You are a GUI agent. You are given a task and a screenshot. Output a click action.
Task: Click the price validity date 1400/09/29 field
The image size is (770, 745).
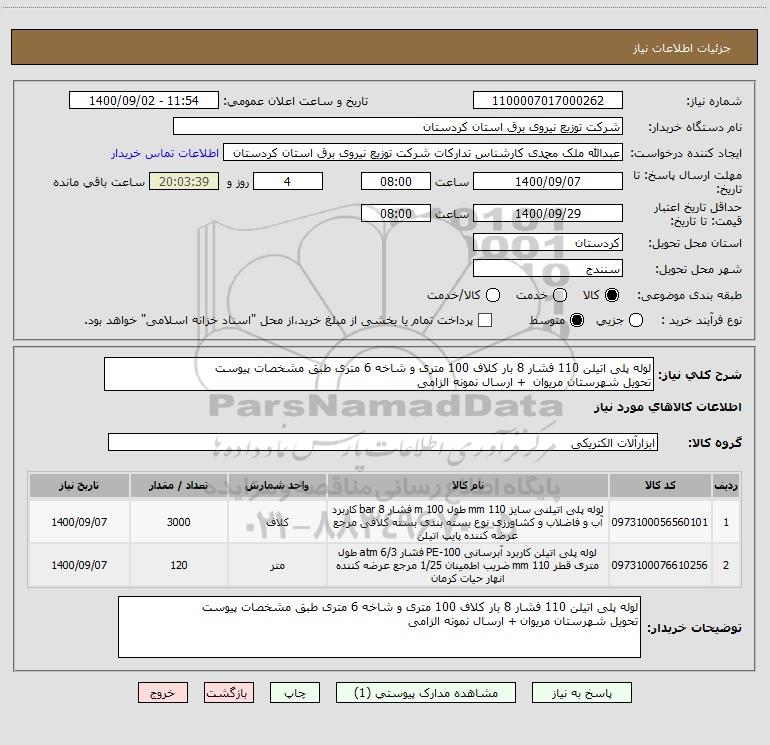[x=548, y=213]
